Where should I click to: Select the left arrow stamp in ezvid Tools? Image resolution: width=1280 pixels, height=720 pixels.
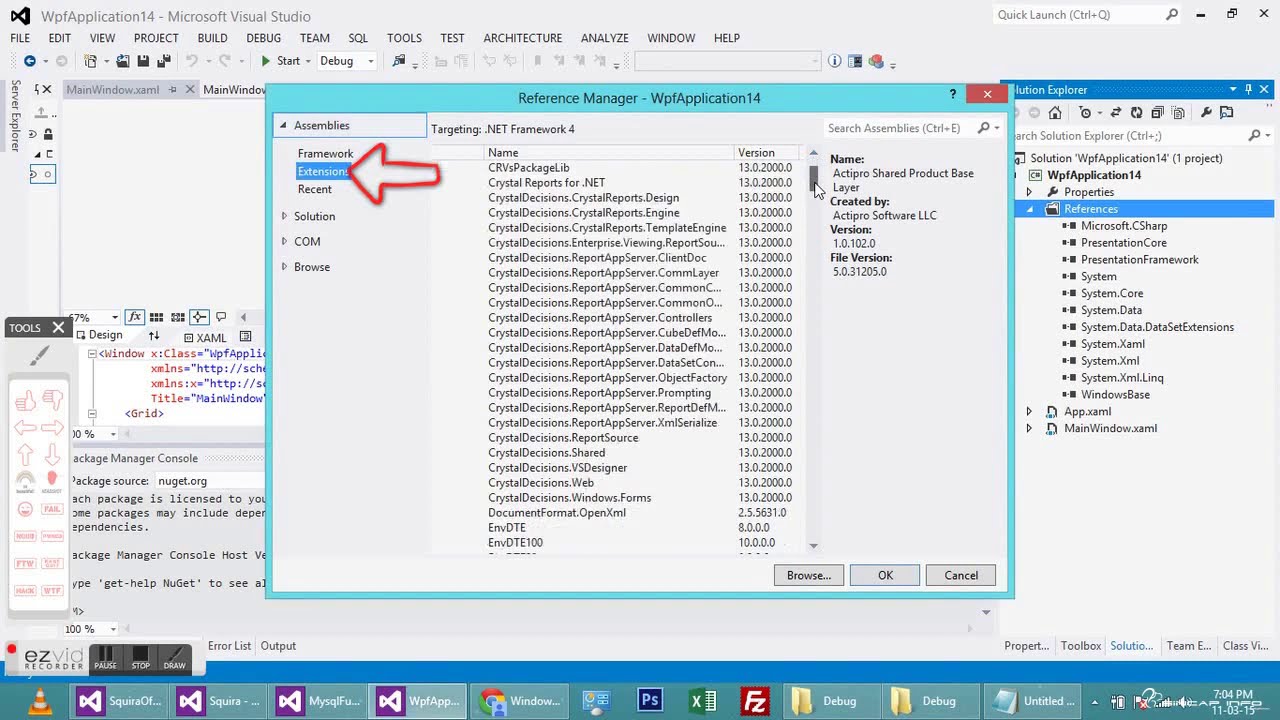(26, 428)
